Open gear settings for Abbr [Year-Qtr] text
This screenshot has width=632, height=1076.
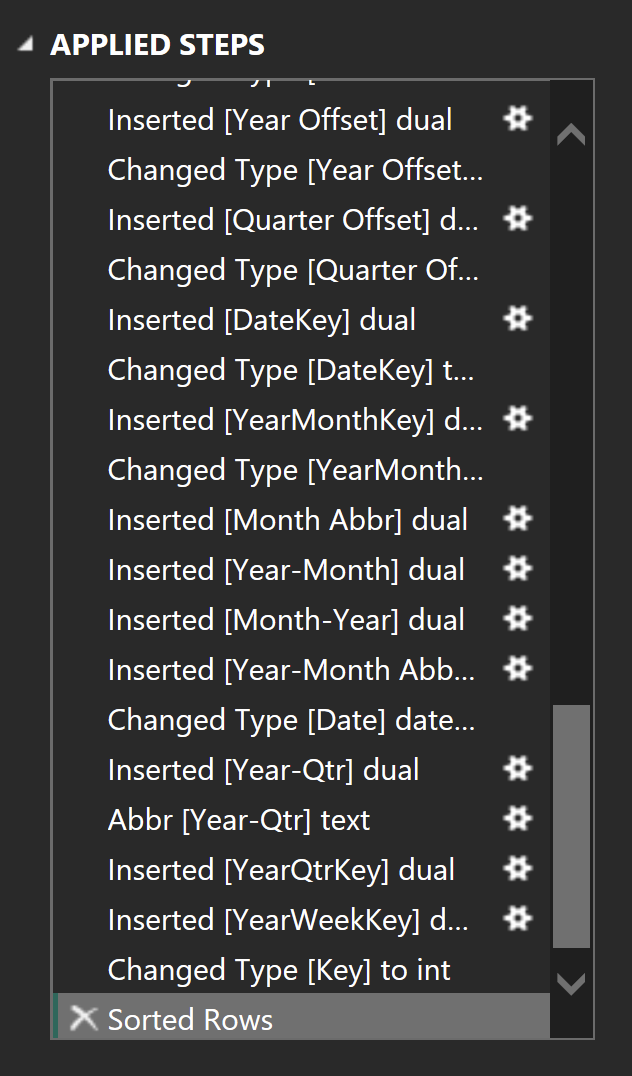pos(517,819)
